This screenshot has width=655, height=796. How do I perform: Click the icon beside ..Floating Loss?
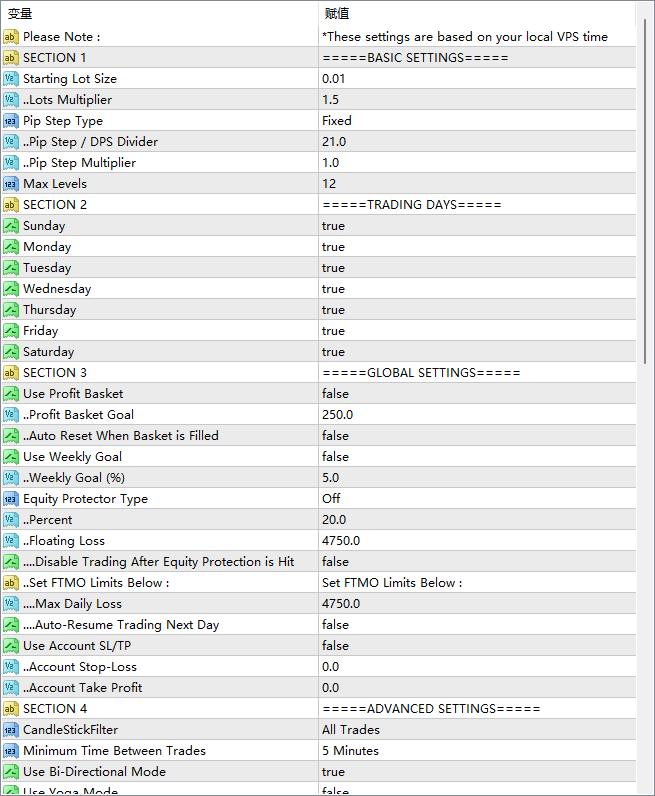coord(11,541)
